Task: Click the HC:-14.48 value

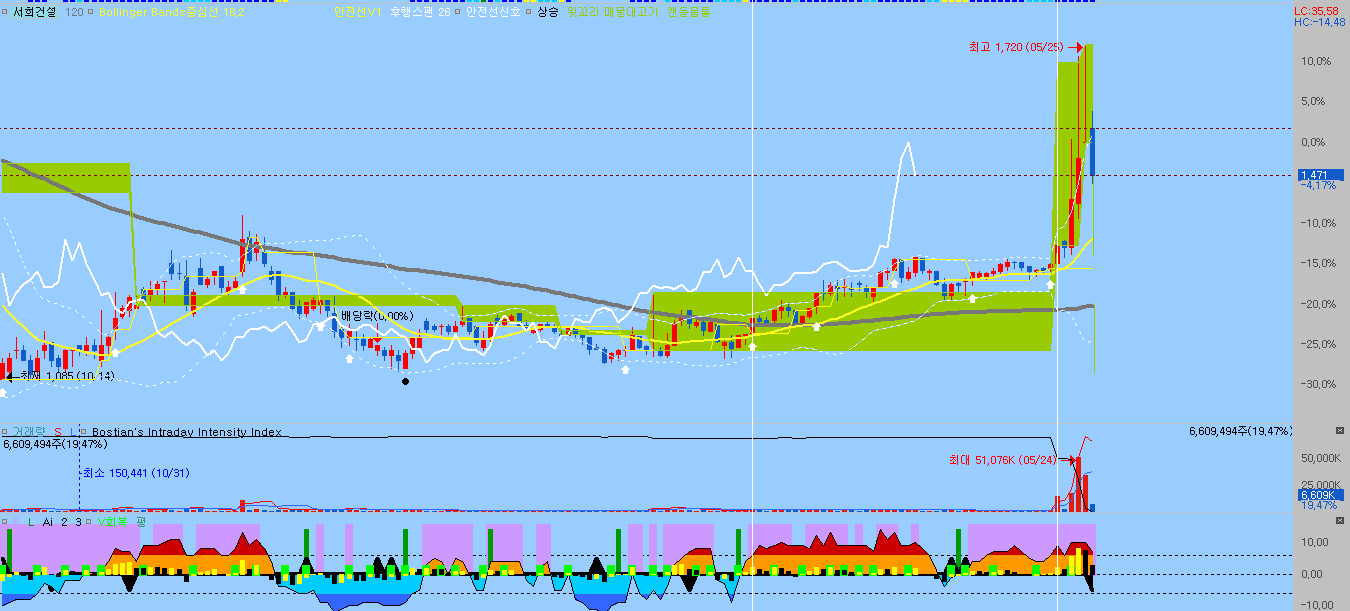Action: pos(1319,22)
